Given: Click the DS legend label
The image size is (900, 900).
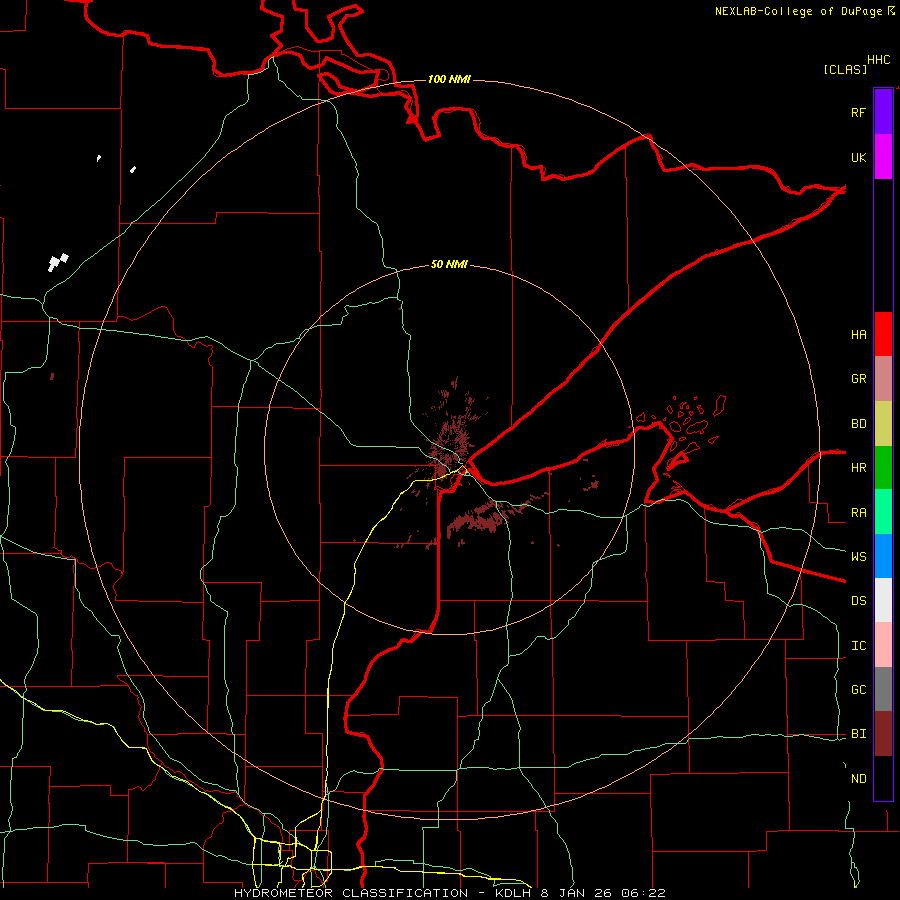Looking at the screenshot, I should [x=858, y=601].
